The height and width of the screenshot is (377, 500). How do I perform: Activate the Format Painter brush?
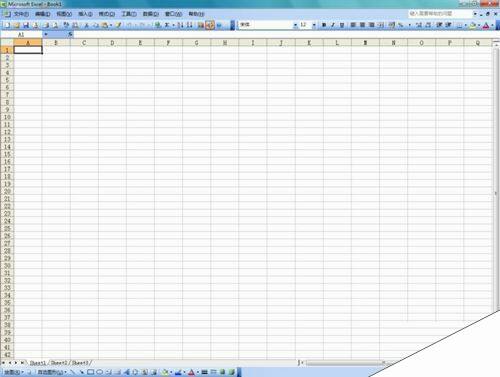tap(118, 25)
